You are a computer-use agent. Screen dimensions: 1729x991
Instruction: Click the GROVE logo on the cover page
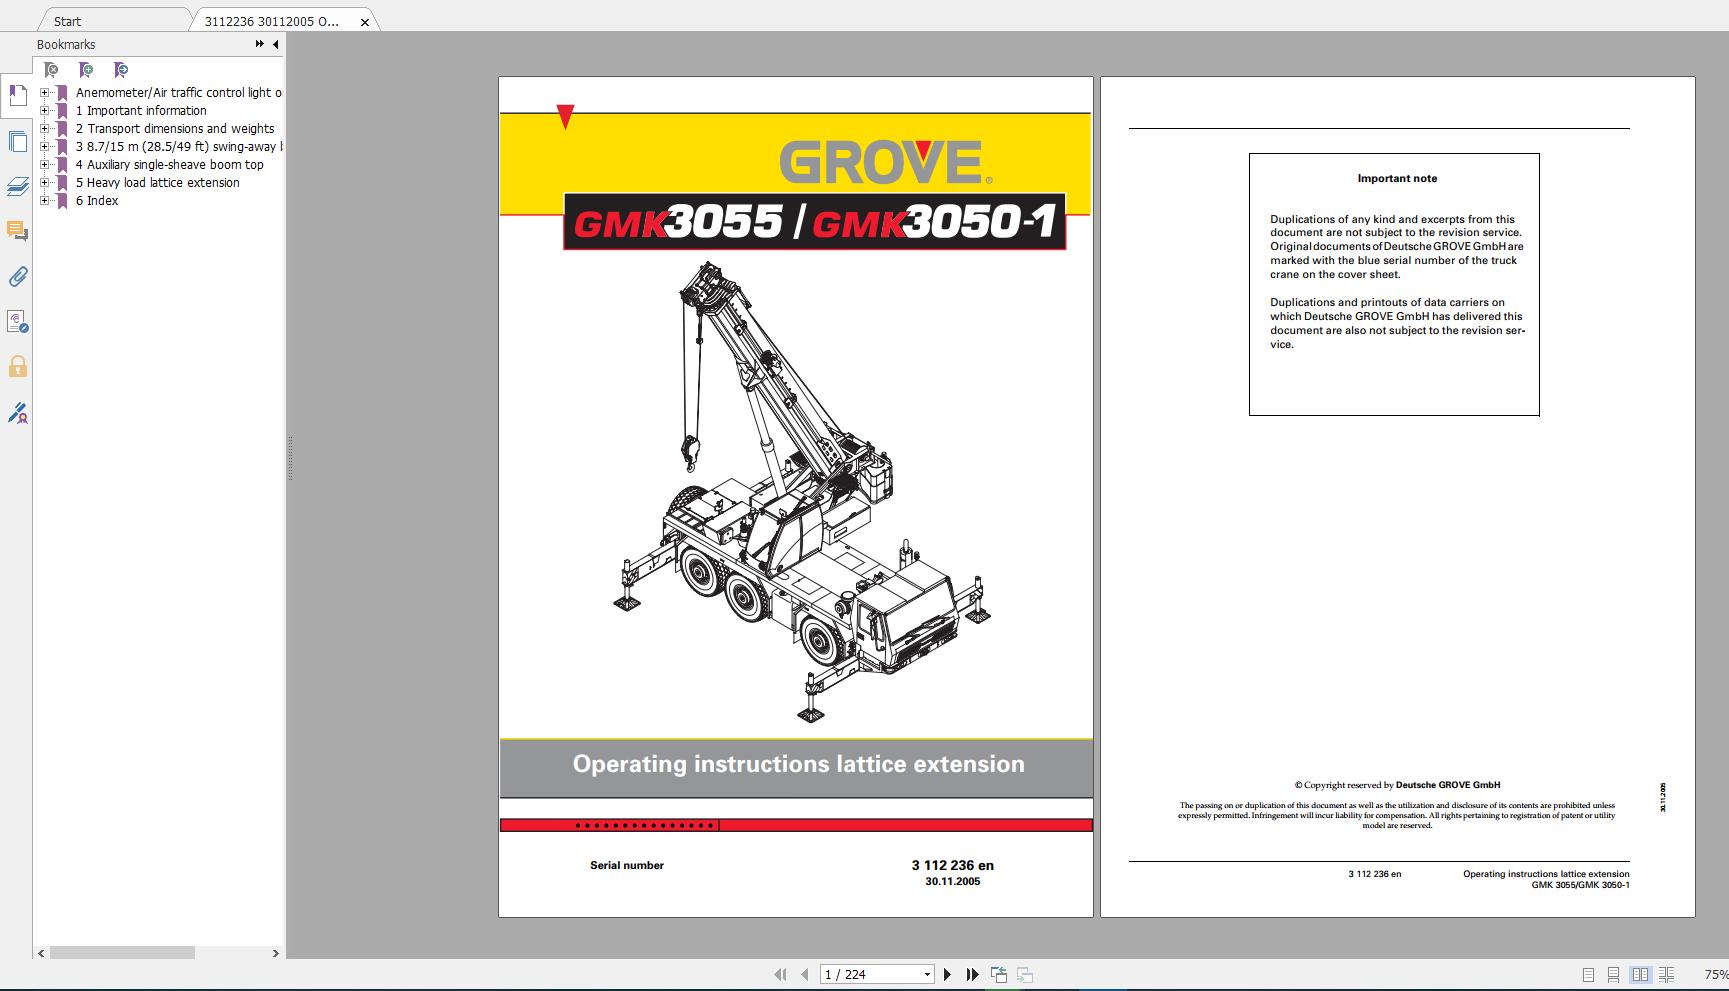click(885, 162)
